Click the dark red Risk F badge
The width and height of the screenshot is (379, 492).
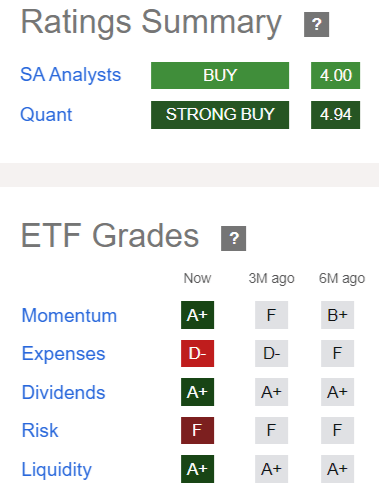(197, 430)
